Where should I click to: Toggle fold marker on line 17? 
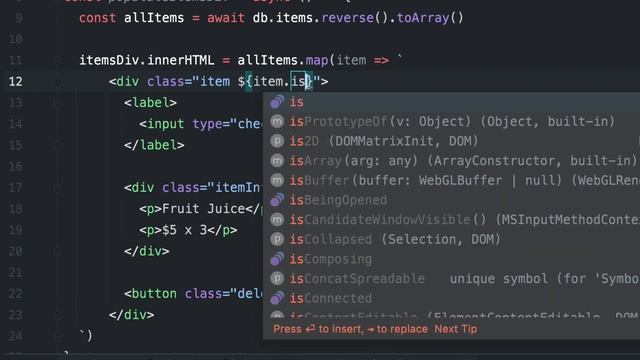pyautogui.click(x=58, y=188)
